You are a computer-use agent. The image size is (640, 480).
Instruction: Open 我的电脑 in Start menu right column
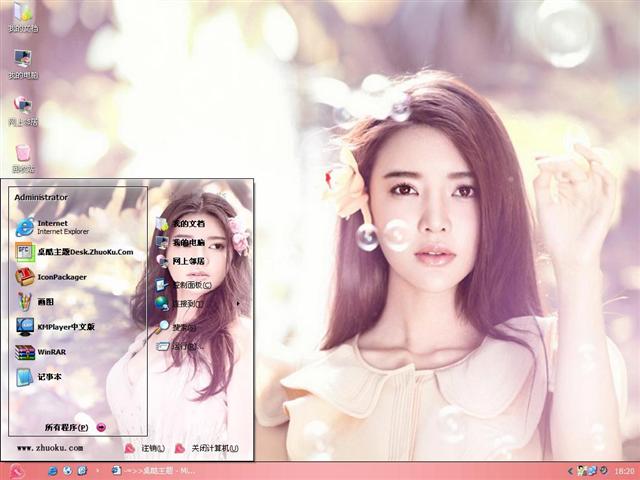point(180,242)
